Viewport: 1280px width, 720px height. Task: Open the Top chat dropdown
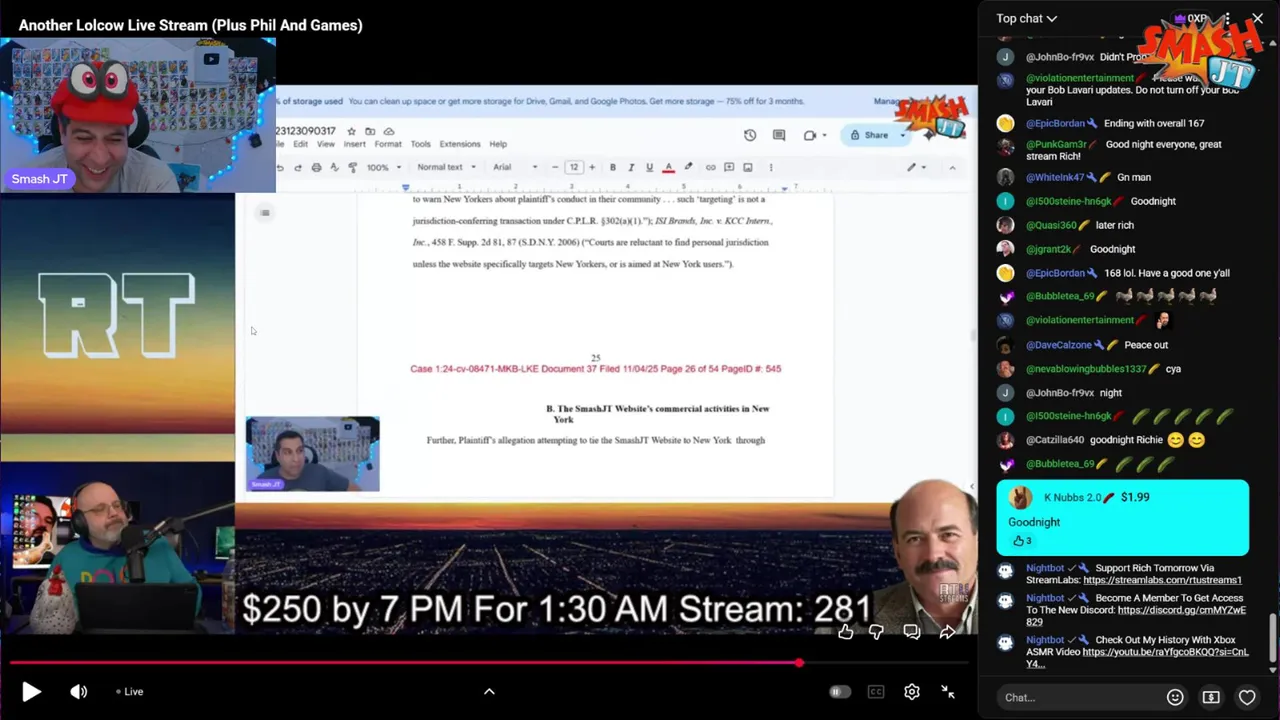pyautogui.click(x=1027, y=18)
